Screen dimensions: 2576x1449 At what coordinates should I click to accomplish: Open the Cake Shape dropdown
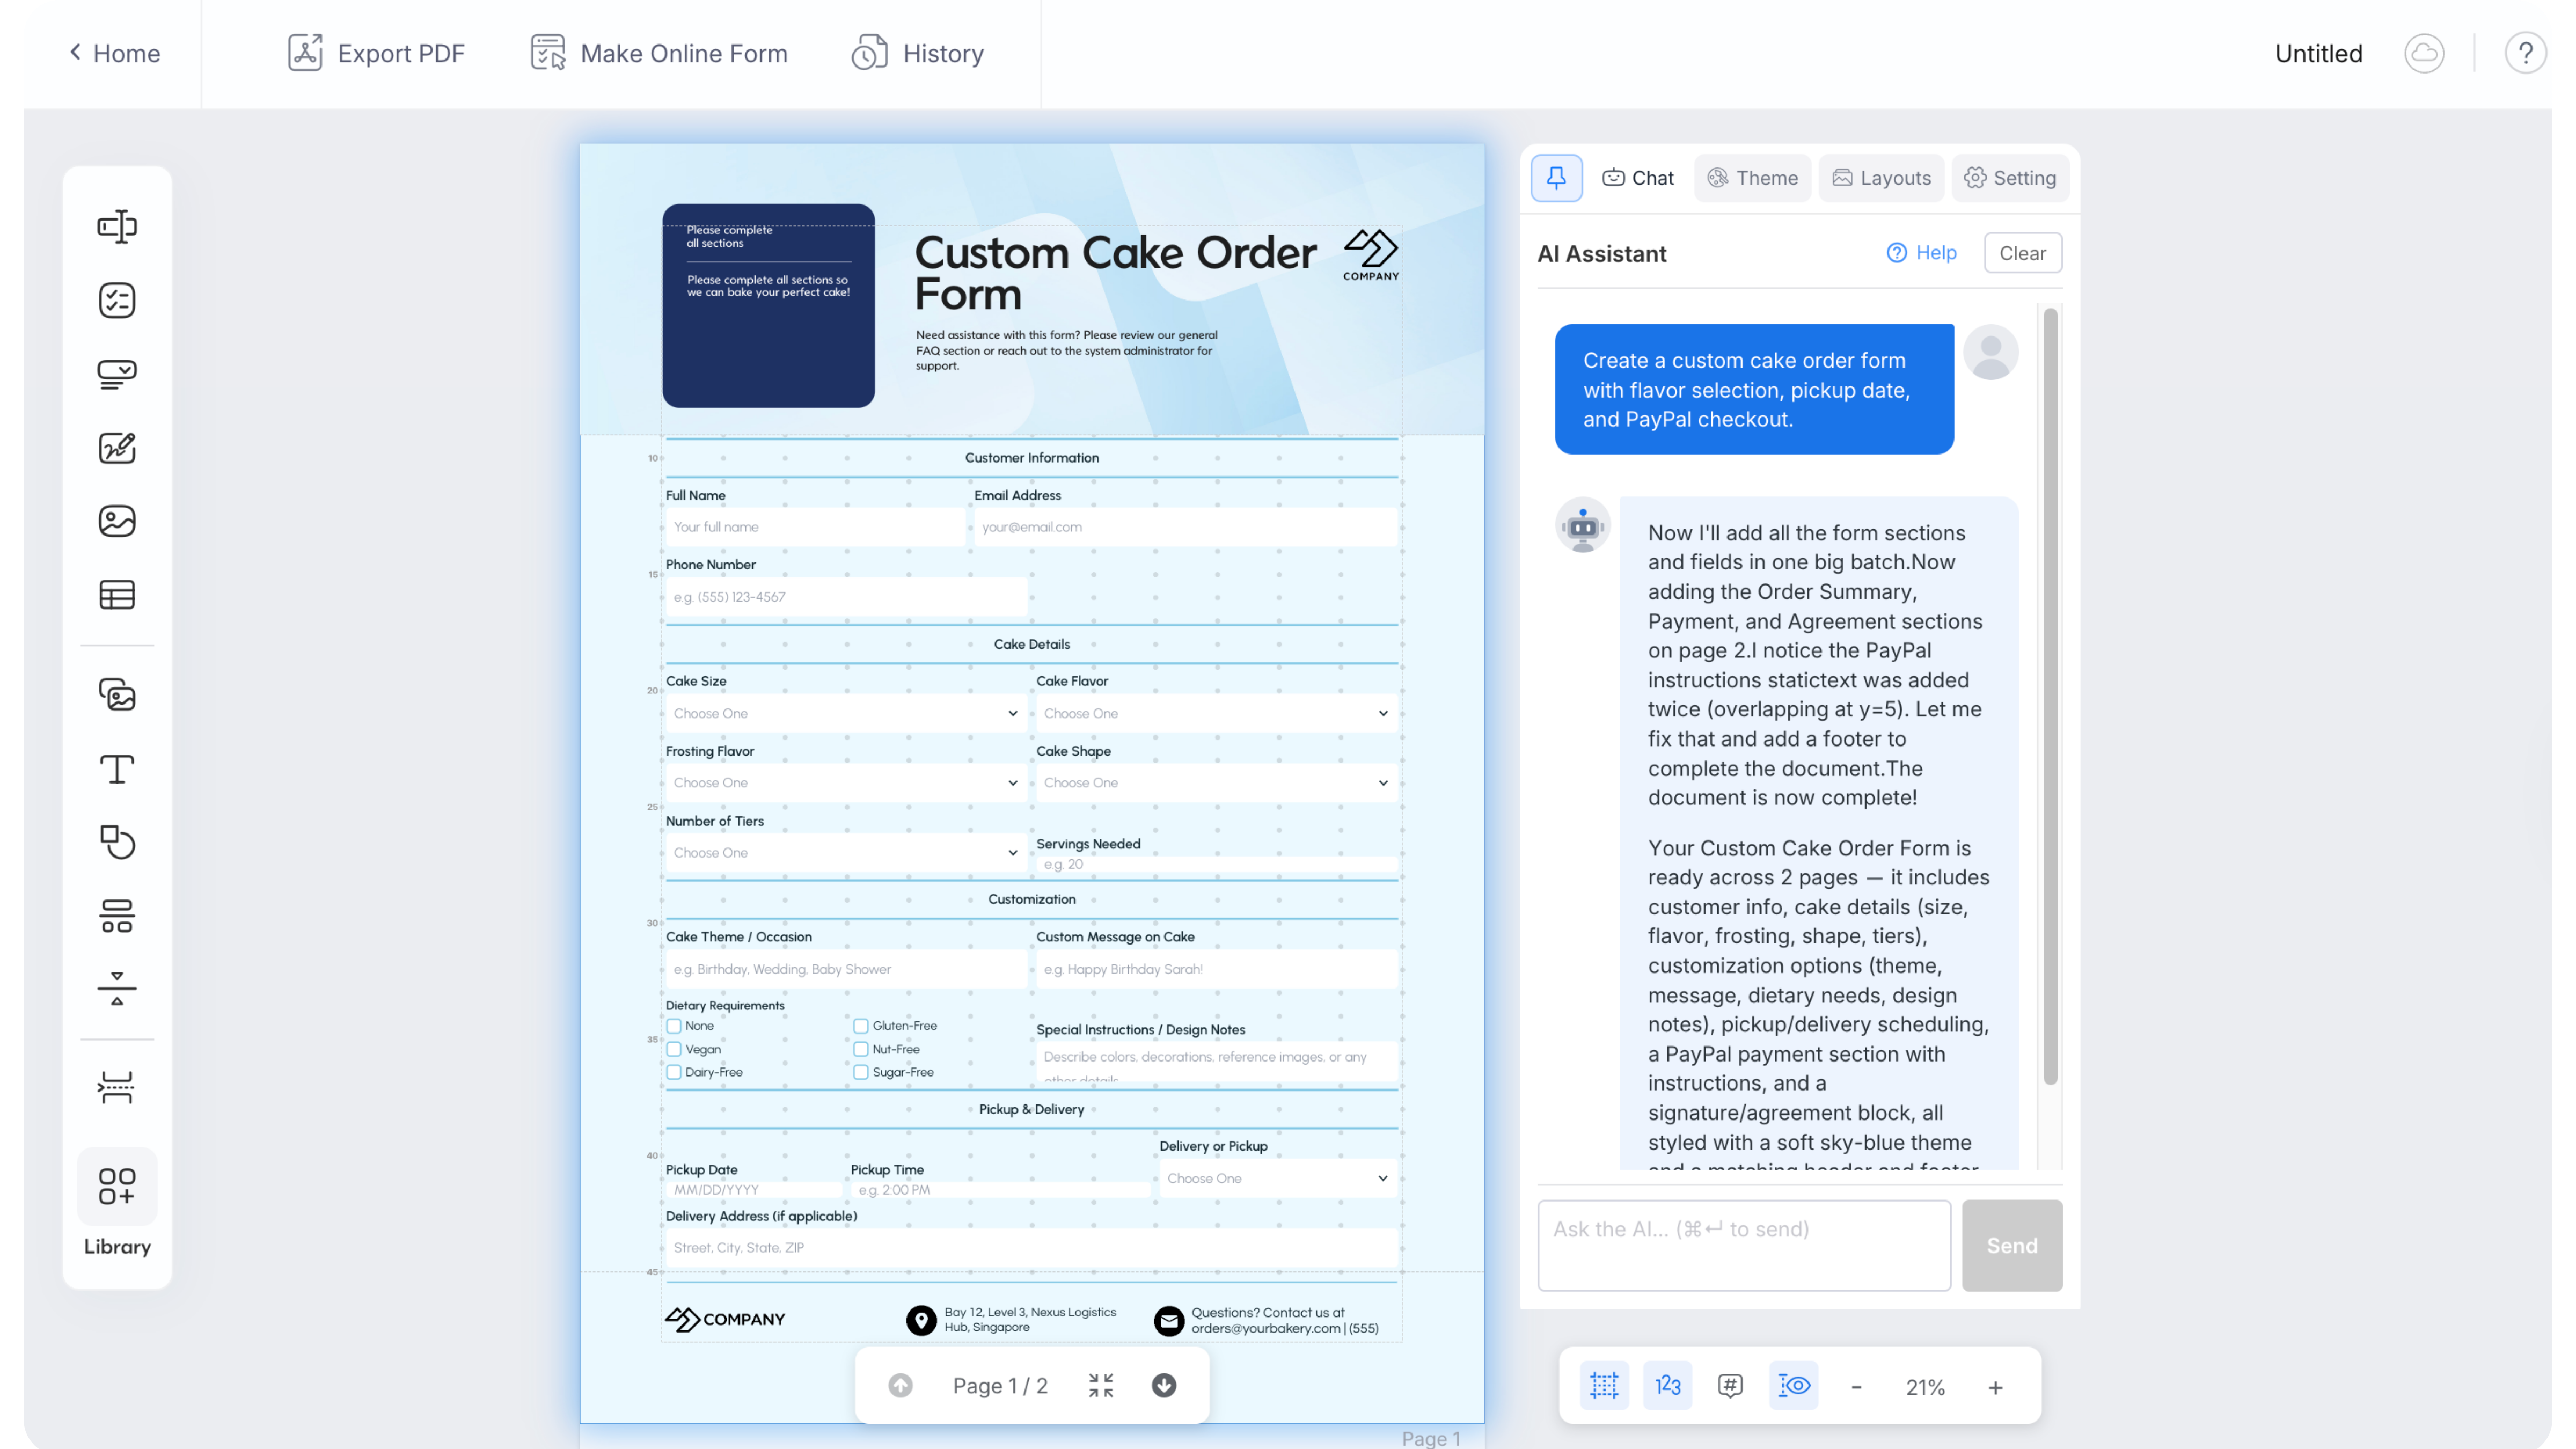[1216, 783]
